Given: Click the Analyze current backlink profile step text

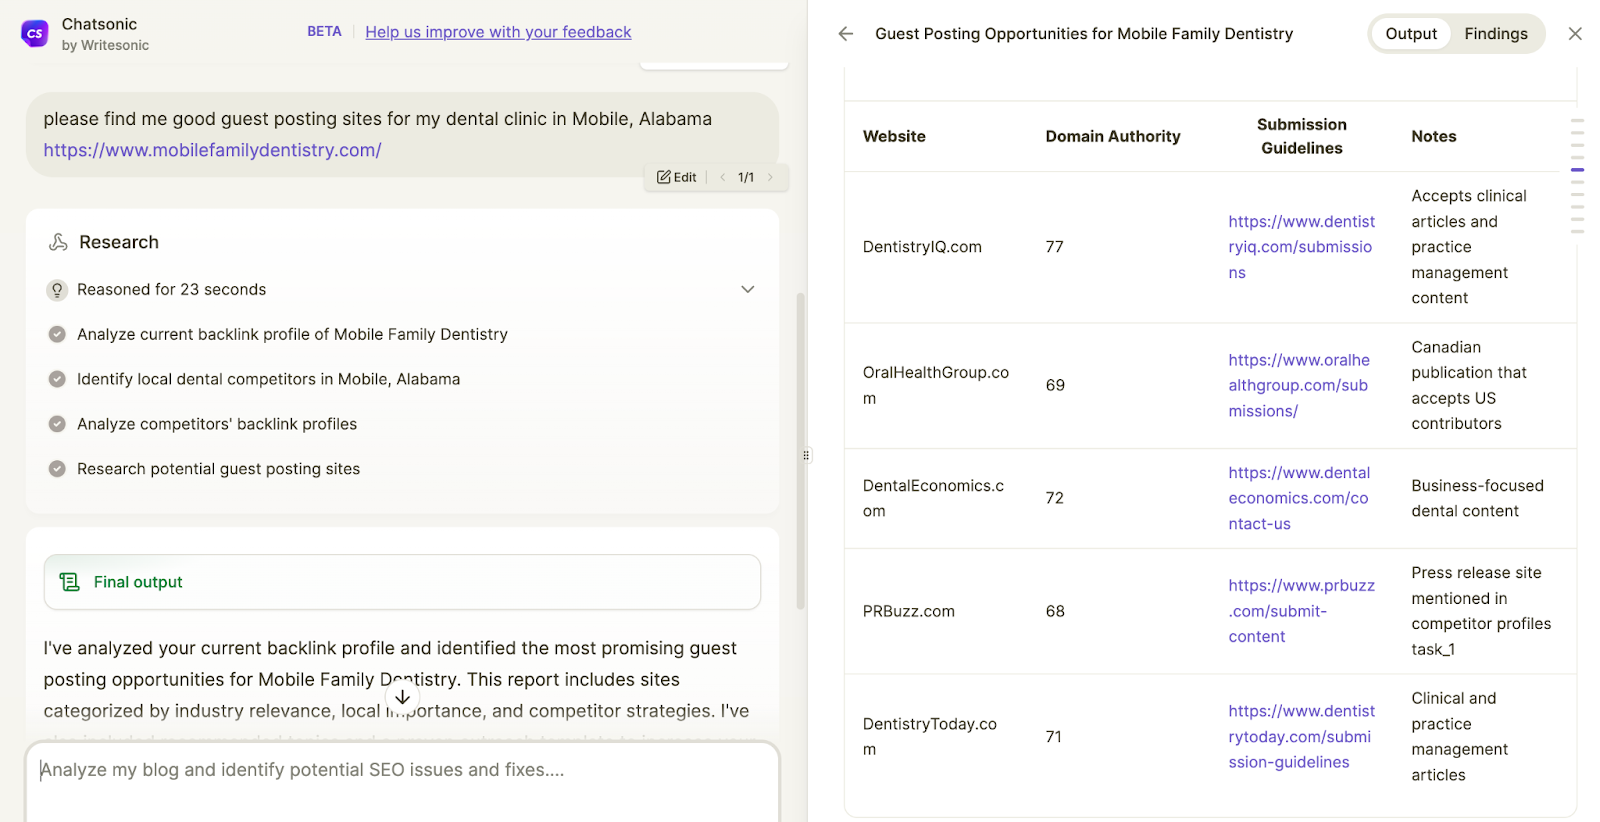Looking at the screenshot, I should pyautogui.click(x=292, y=334).
